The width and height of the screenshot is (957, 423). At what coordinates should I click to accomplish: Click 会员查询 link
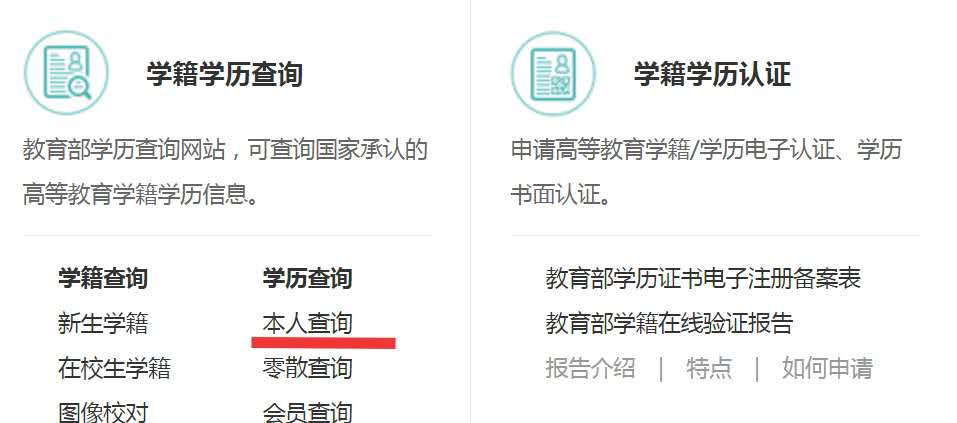[308, 412]
